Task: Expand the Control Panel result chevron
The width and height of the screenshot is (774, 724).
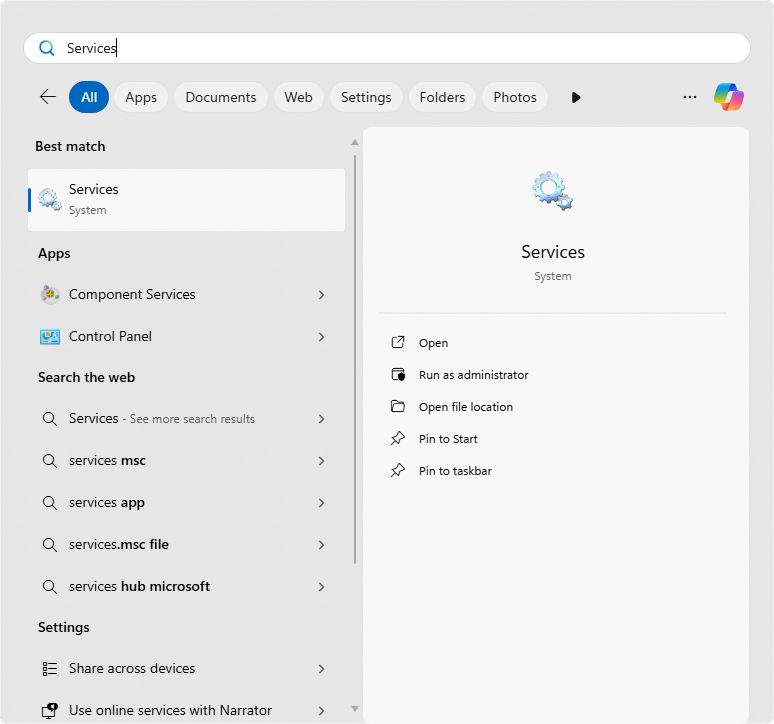Action: click(x=321, y=337)
